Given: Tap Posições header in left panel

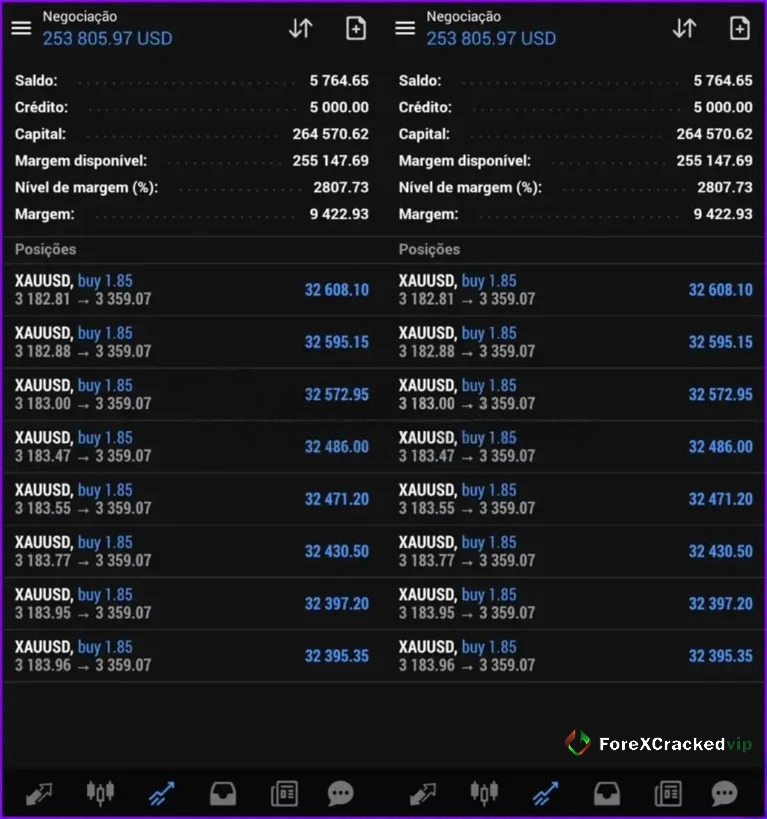Looking at the screenshot, I should (x=45, y=250).
